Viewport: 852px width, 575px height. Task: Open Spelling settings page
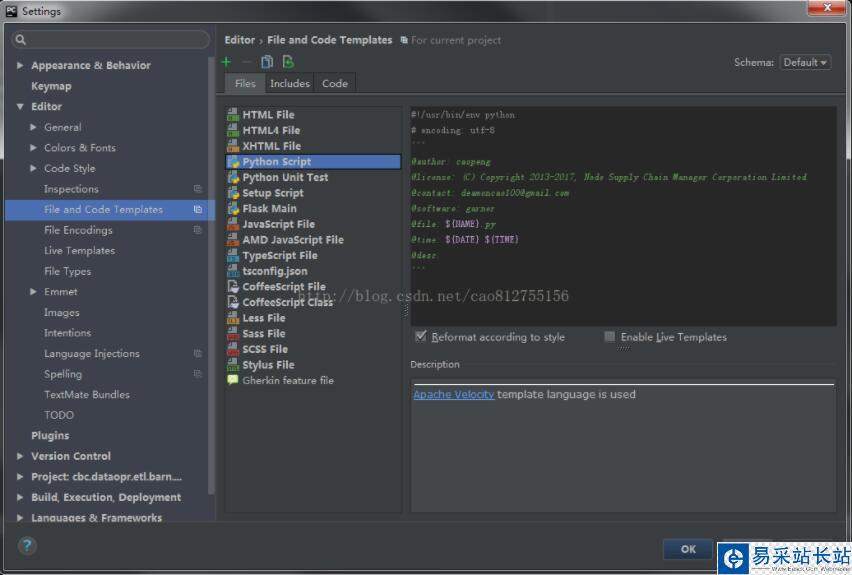coord(63,374)
